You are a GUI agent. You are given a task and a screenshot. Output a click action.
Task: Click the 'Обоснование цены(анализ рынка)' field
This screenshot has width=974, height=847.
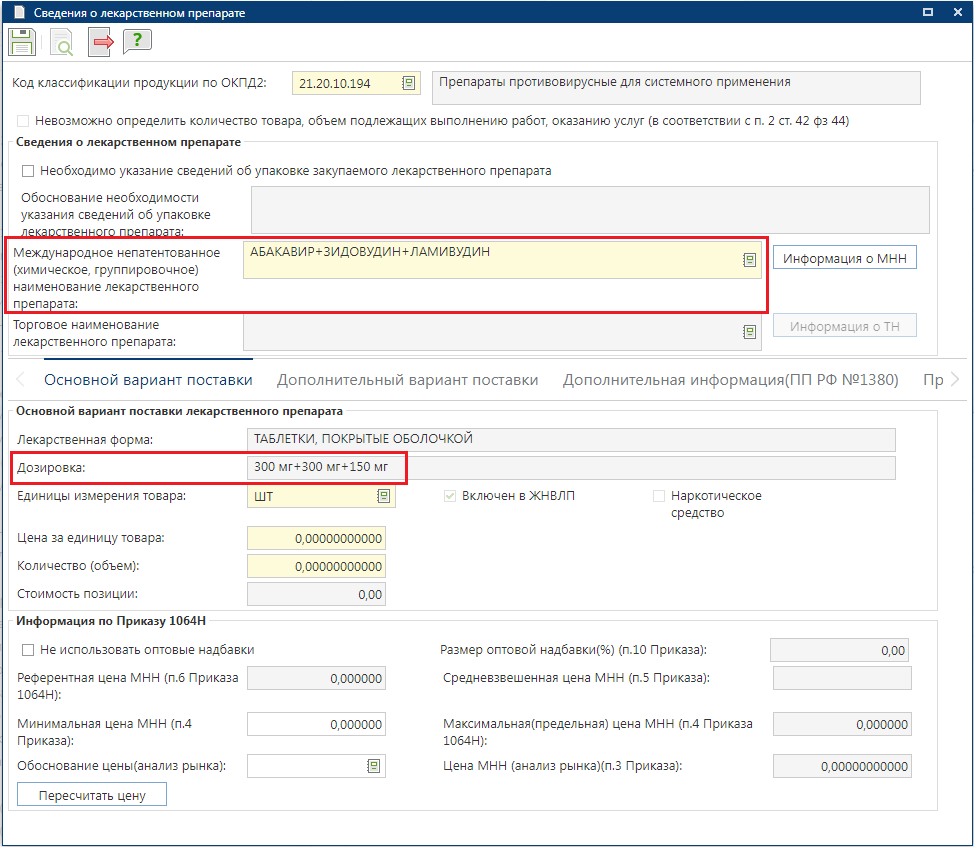click(316, 766)
